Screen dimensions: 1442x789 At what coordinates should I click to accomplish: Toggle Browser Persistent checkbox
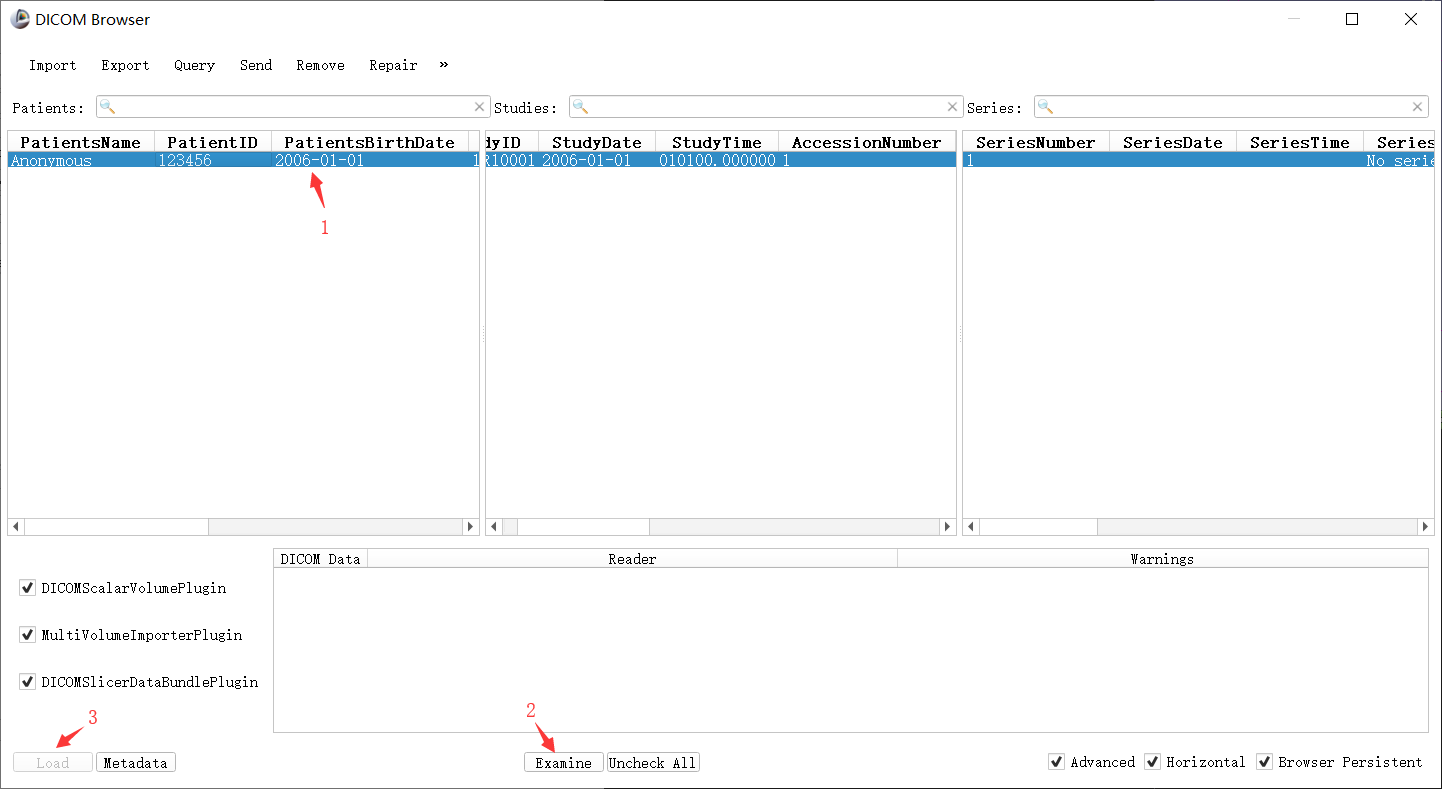point(1265,762)
